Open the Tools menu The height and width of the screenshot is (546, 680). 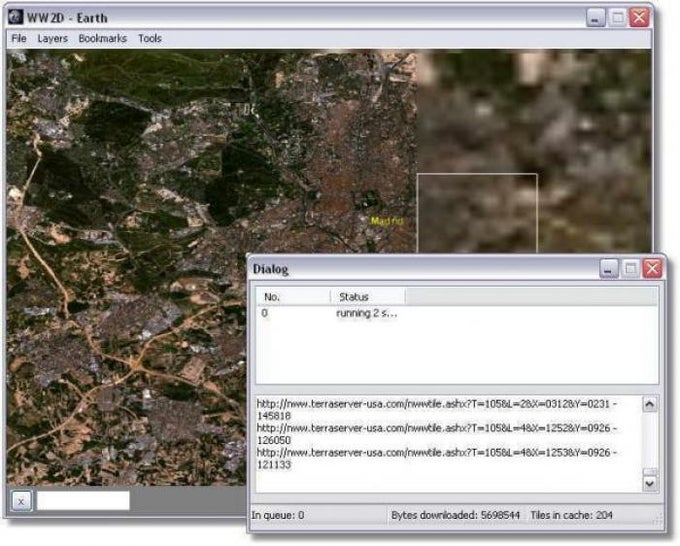pyautogui.click(x=150, y=39)
